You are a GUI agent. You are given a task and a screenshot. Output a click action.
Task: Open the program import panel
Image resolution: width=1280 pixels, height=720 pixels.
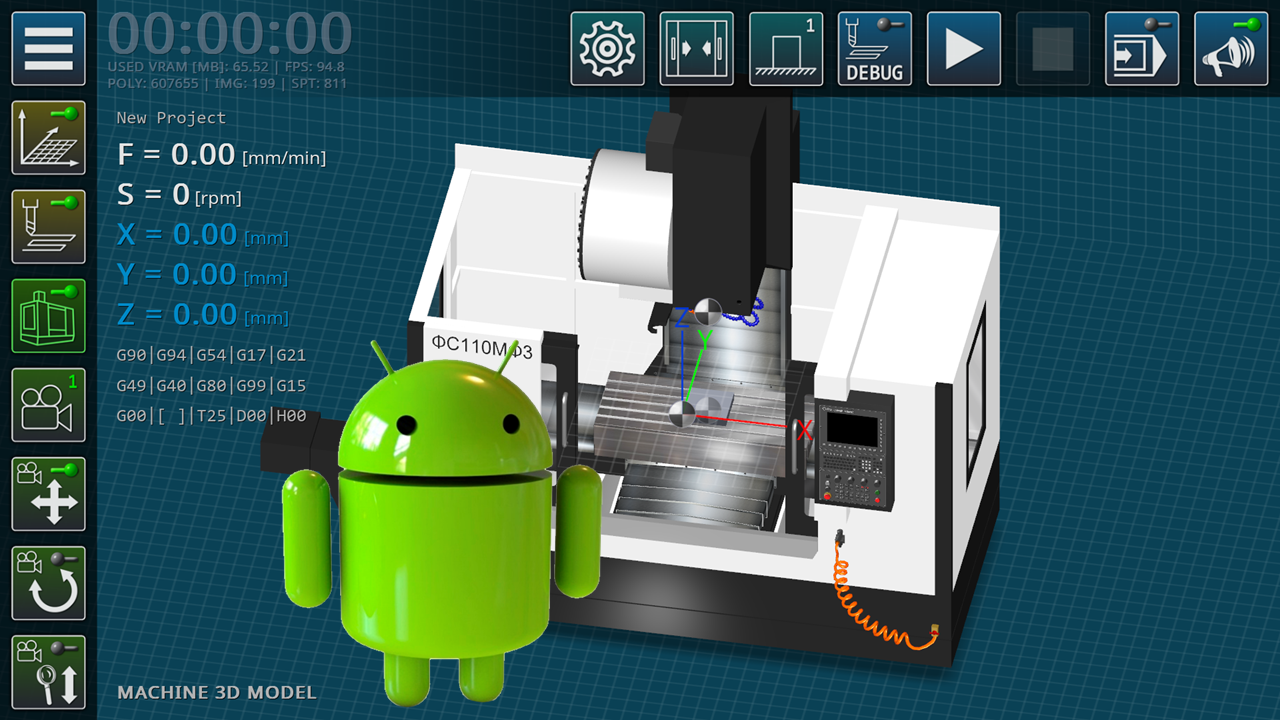coord(1141,48)
